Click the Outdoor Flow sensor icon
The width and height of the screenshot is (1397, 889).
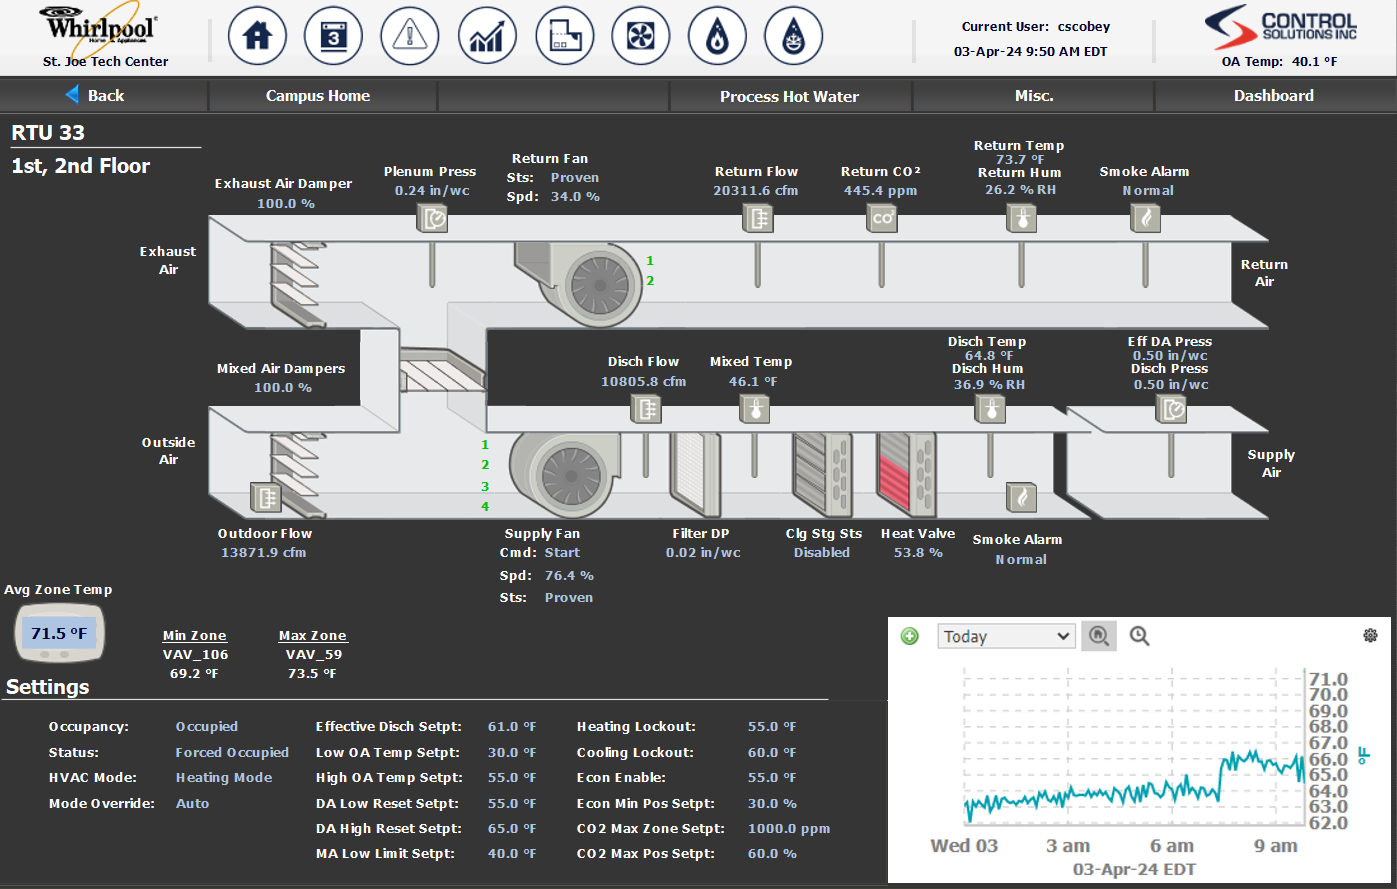point(265,497)
